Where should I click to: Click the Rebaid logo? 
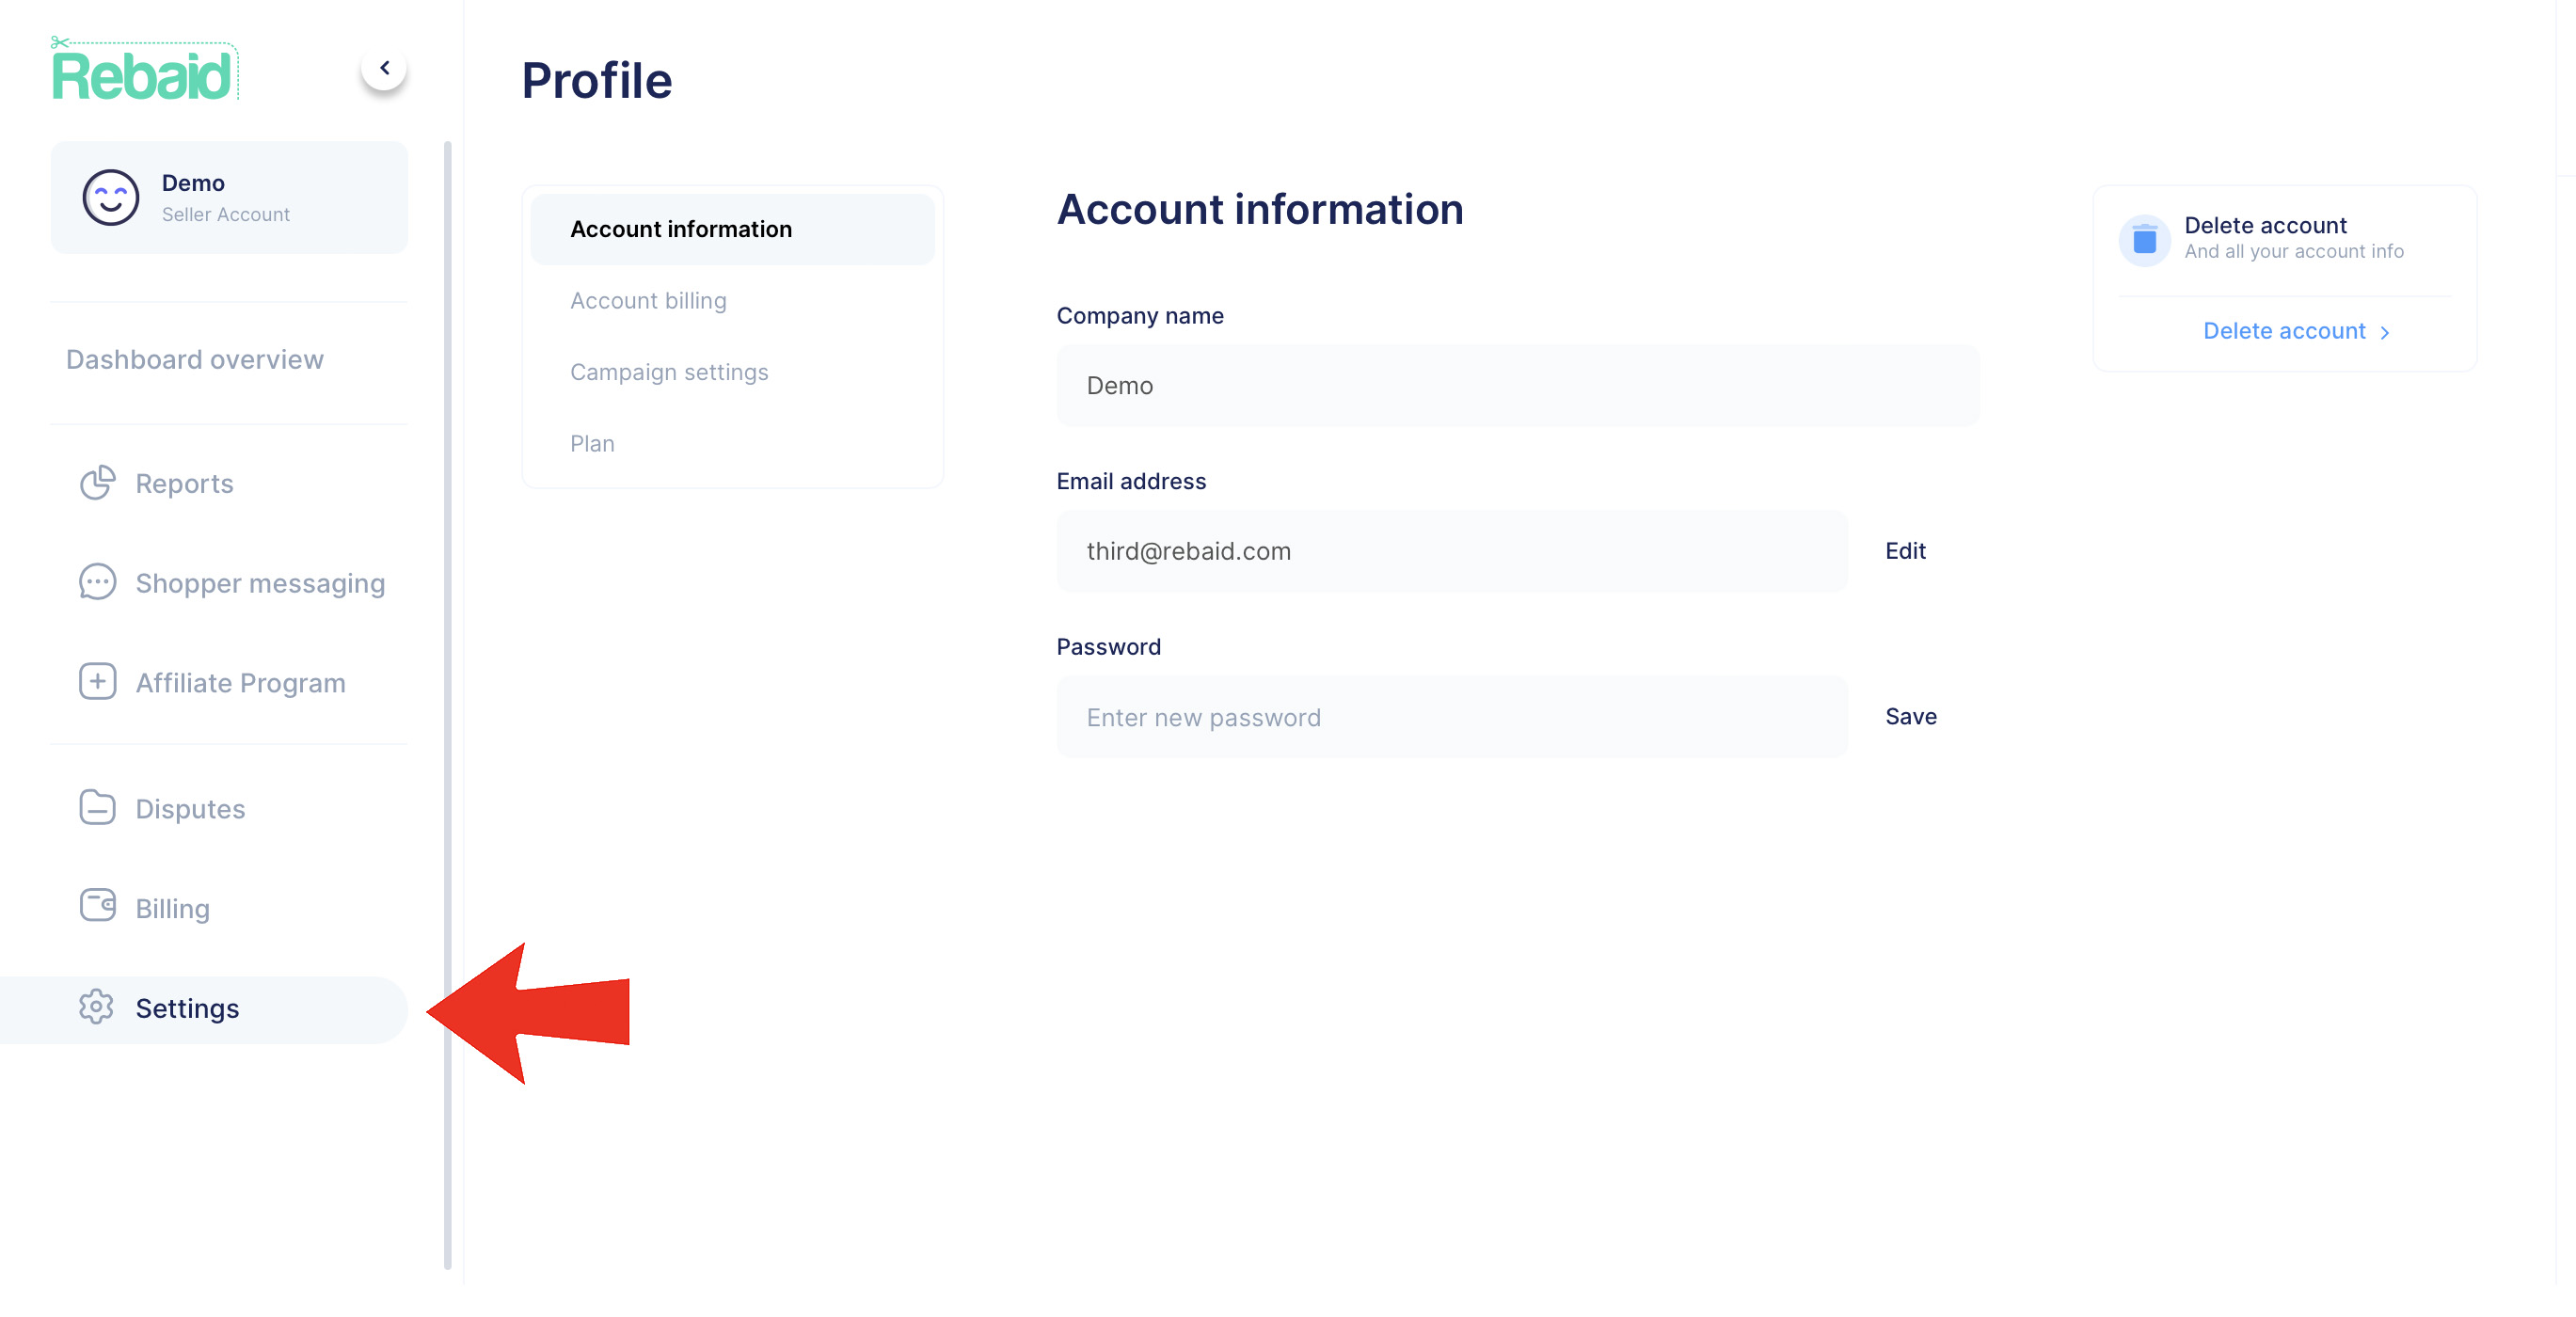(x=143, y=72)
